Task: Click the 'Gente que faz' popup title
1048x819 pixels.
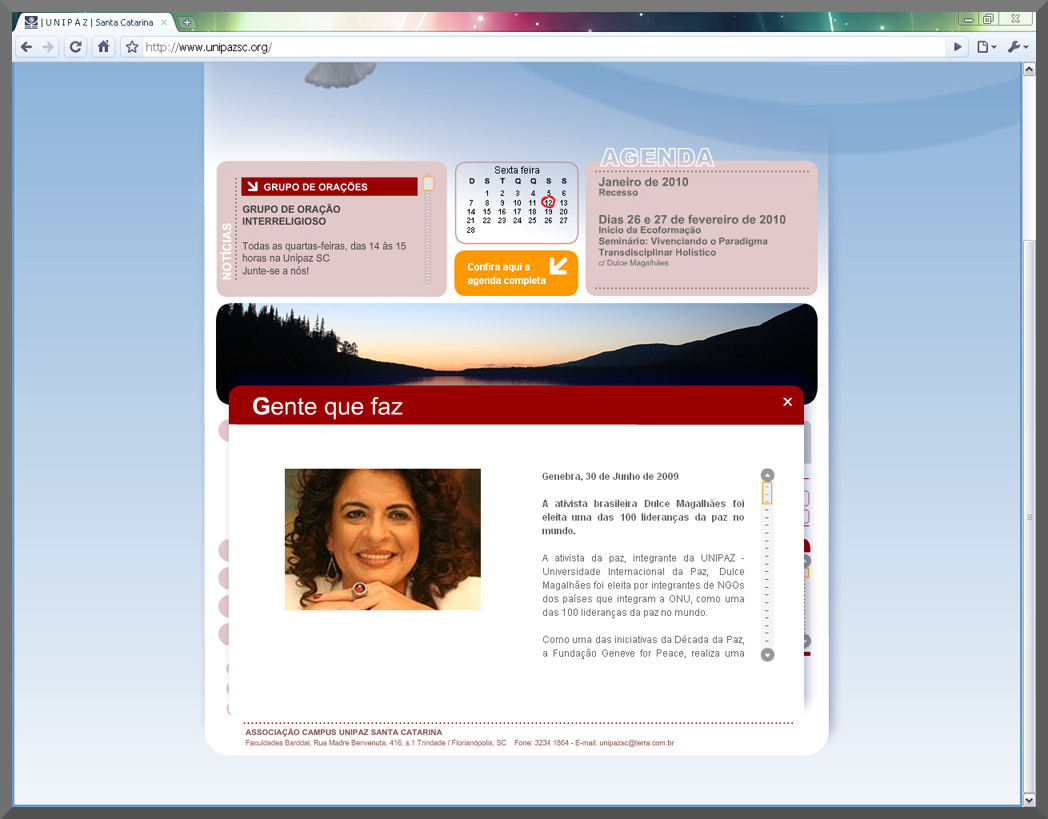Action: [328, 406]
